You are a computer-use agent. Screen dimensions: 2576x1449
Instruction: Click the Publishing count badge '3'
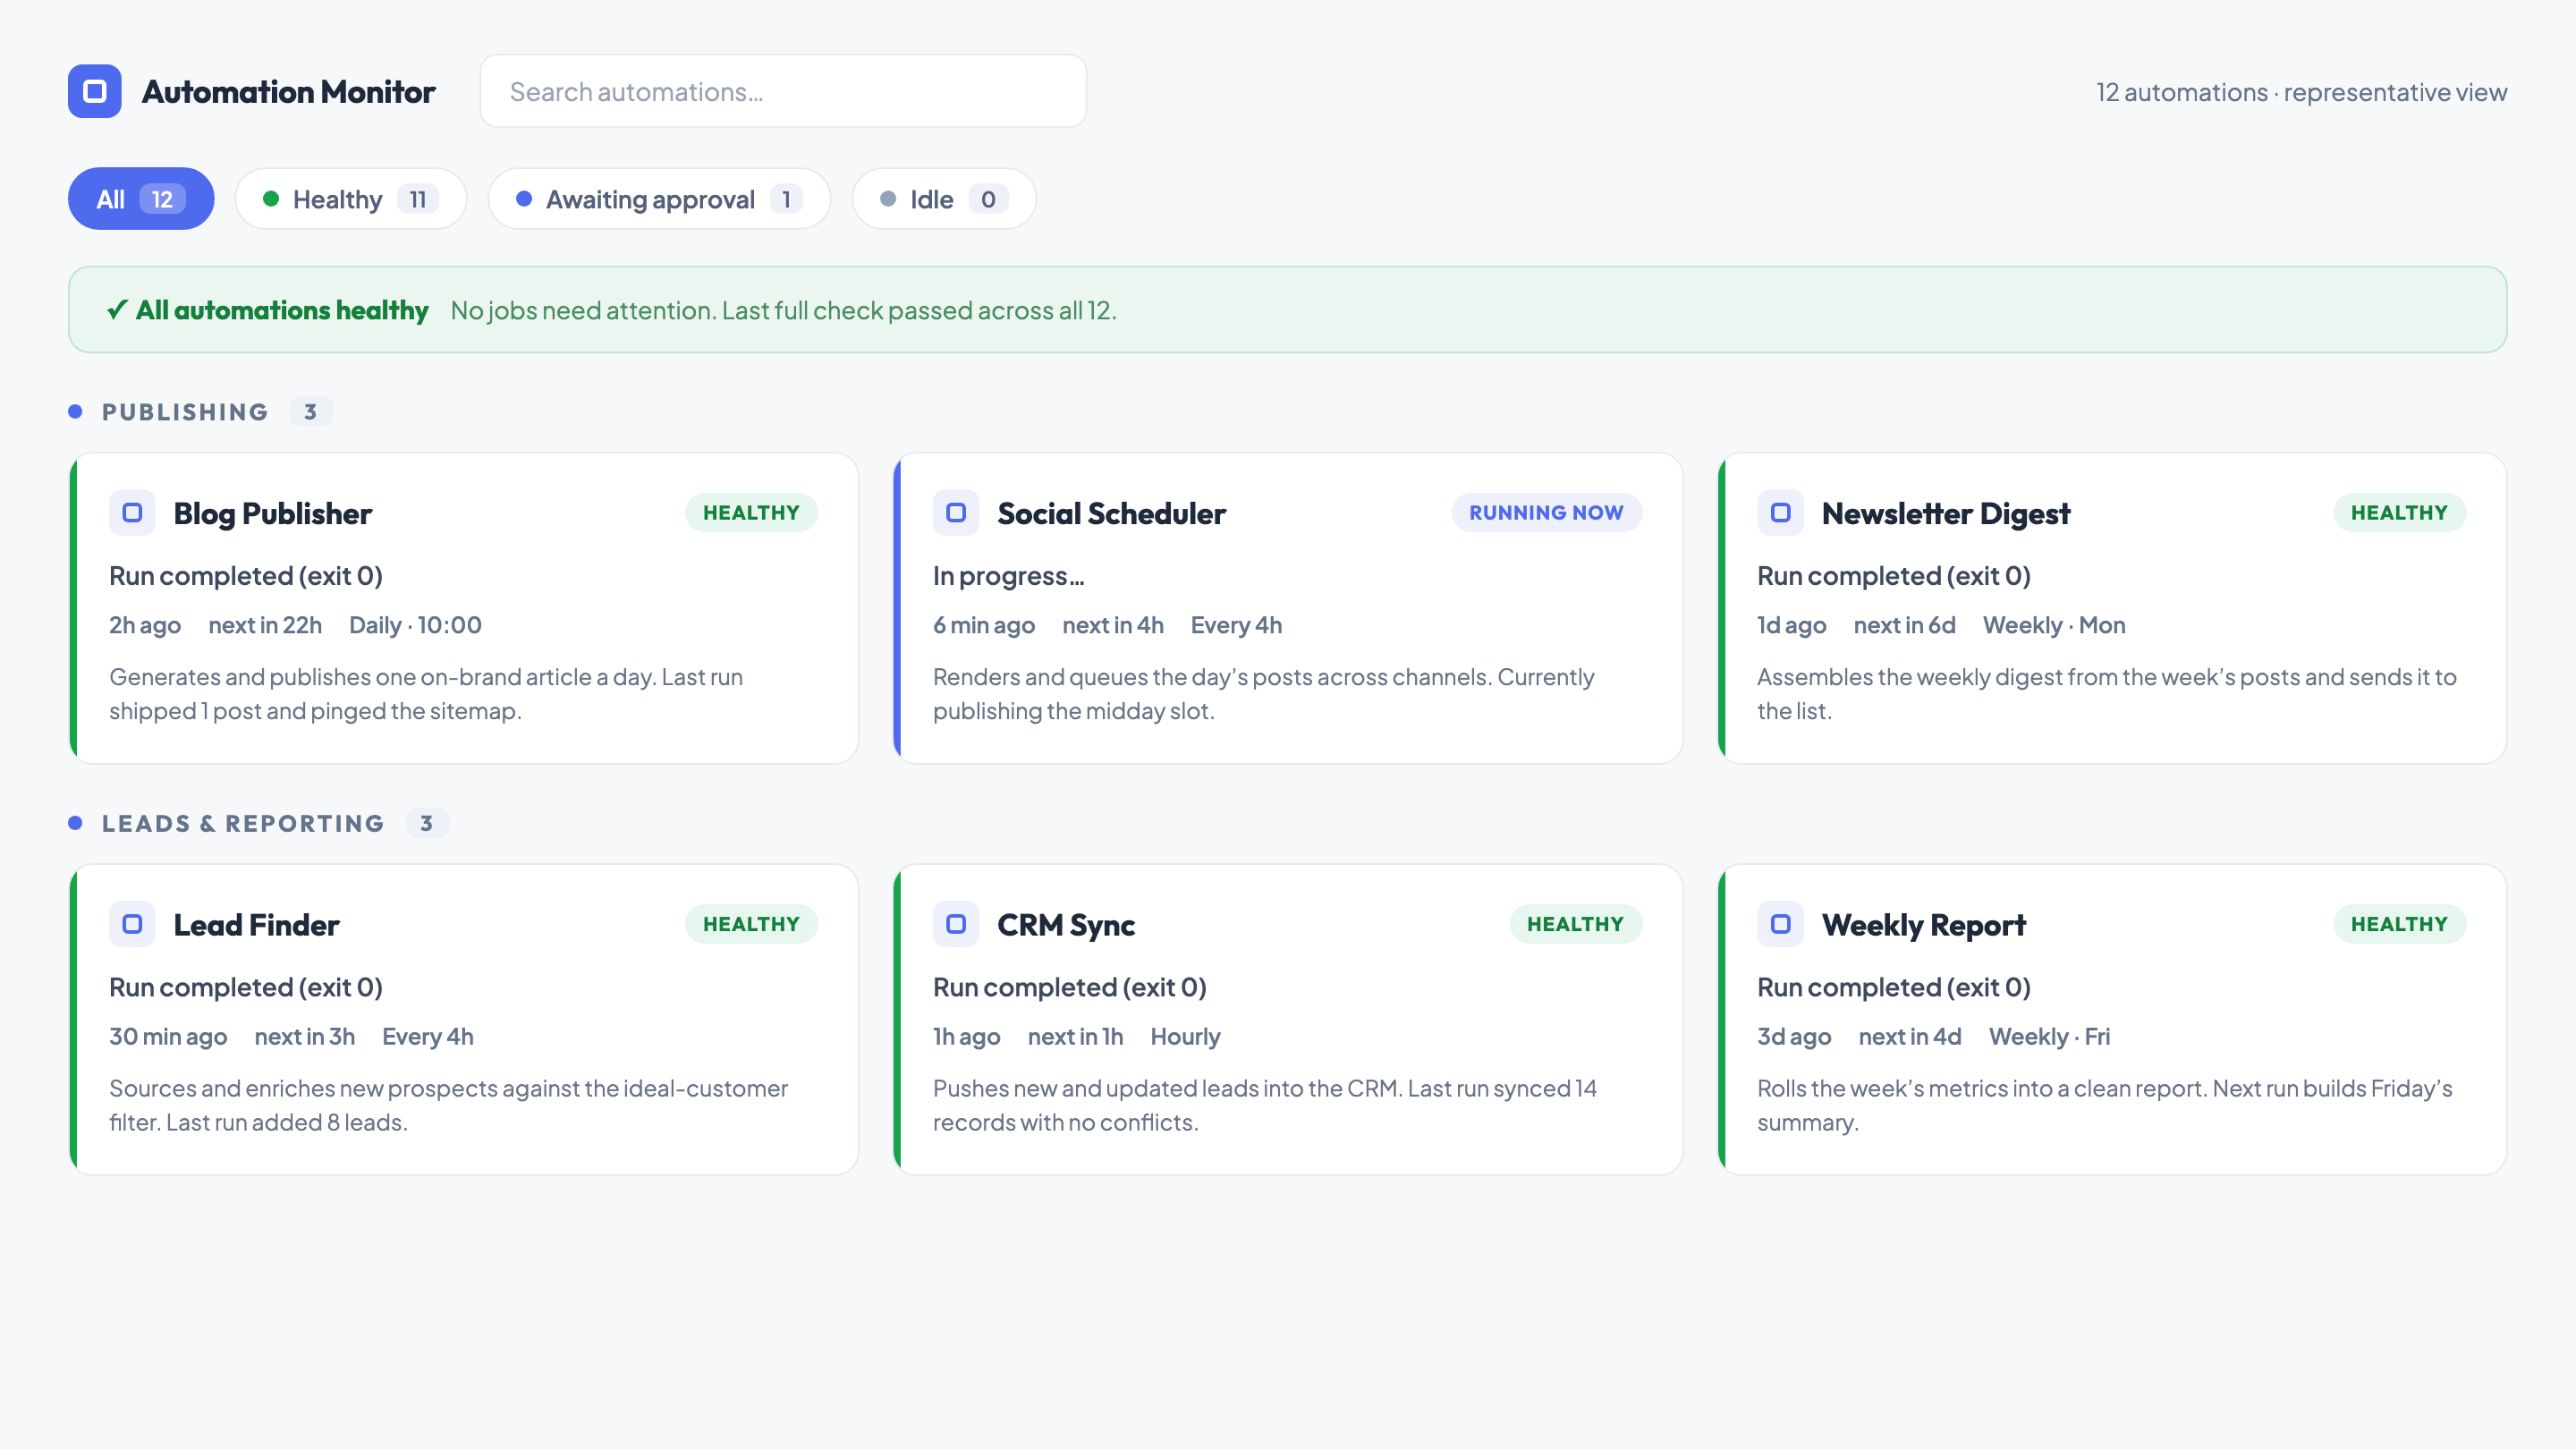[311, 412]
